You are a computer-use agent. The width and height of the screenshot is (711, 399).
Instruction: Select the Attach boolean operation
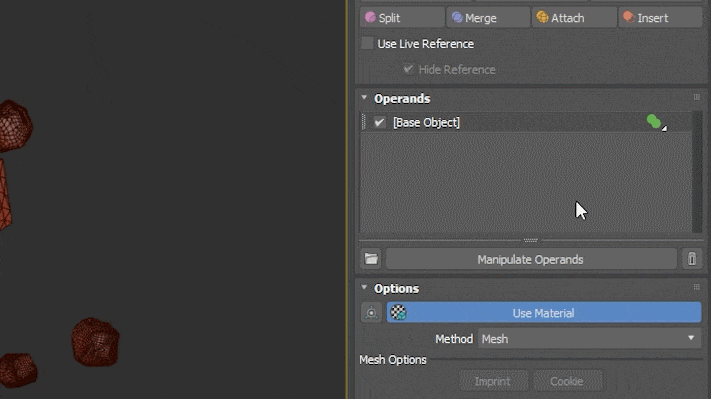point(574,18)
